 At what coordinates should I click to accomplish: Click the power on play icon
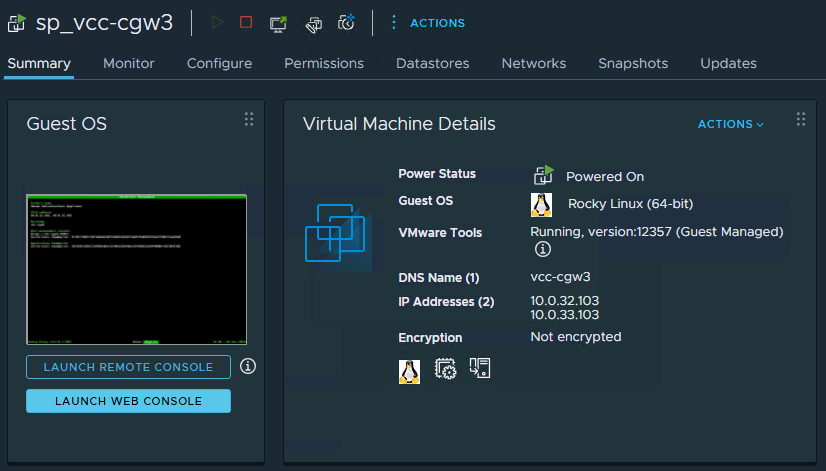217,22
